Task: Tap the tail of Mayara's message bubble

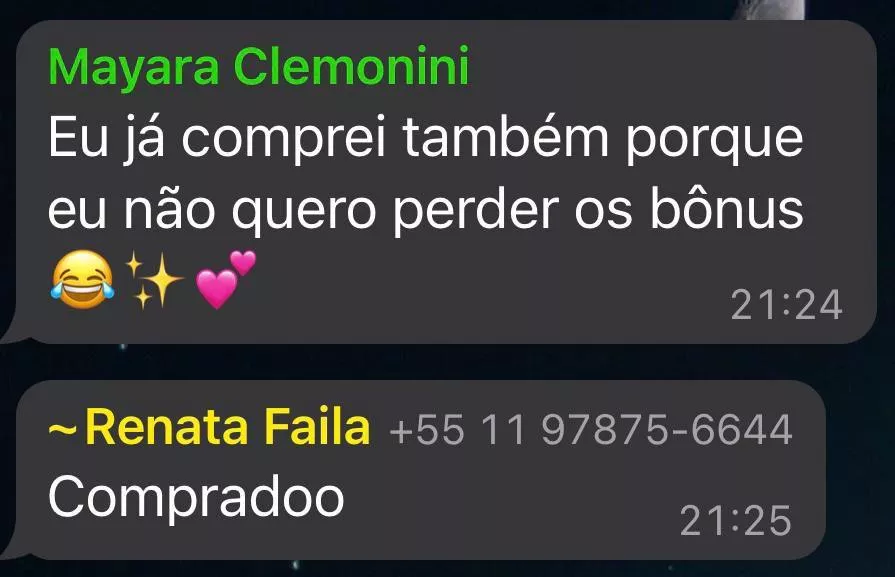Action: pos(16,334)
